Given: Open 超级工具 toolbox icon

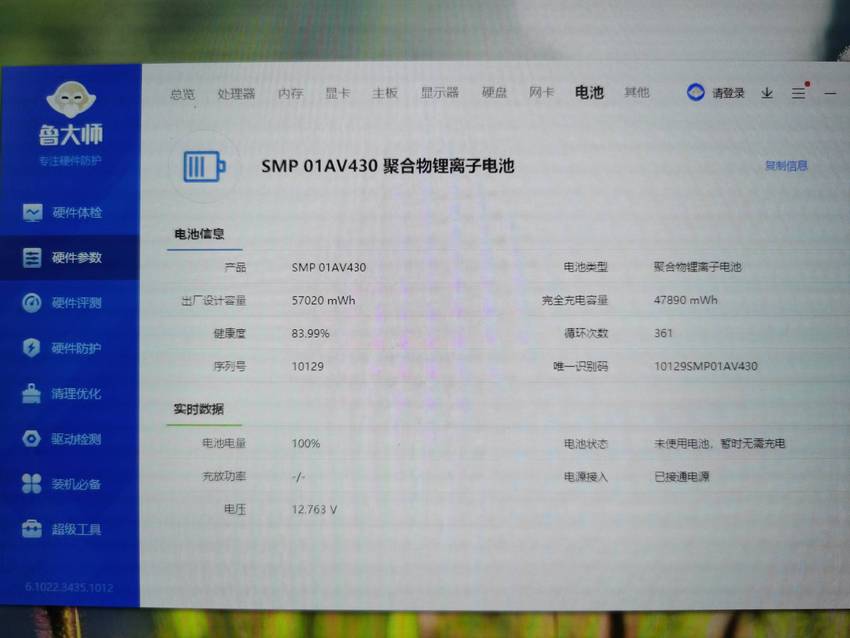Looking at the screenshot, I should coord(31,529).
